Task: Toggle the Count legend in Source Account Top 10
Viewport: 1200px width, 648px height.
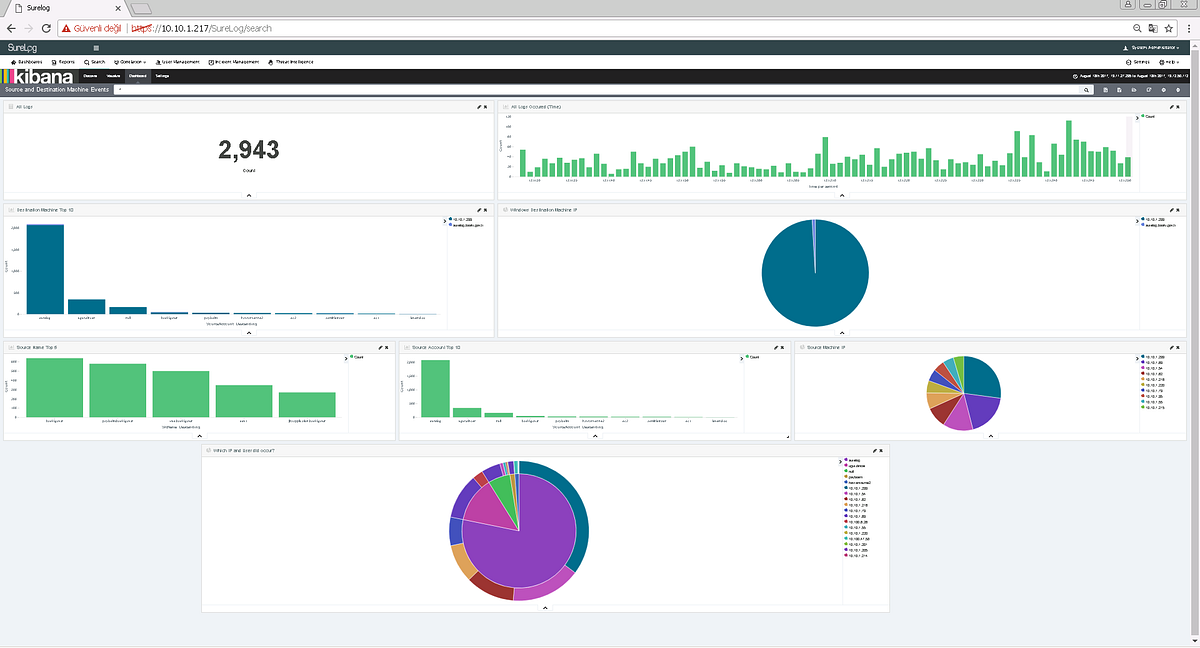Action: (754, 356)
